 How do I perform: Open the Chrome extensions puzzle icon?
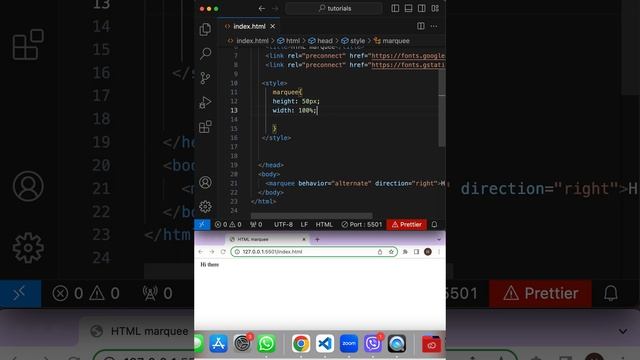[x=405, y=252]
